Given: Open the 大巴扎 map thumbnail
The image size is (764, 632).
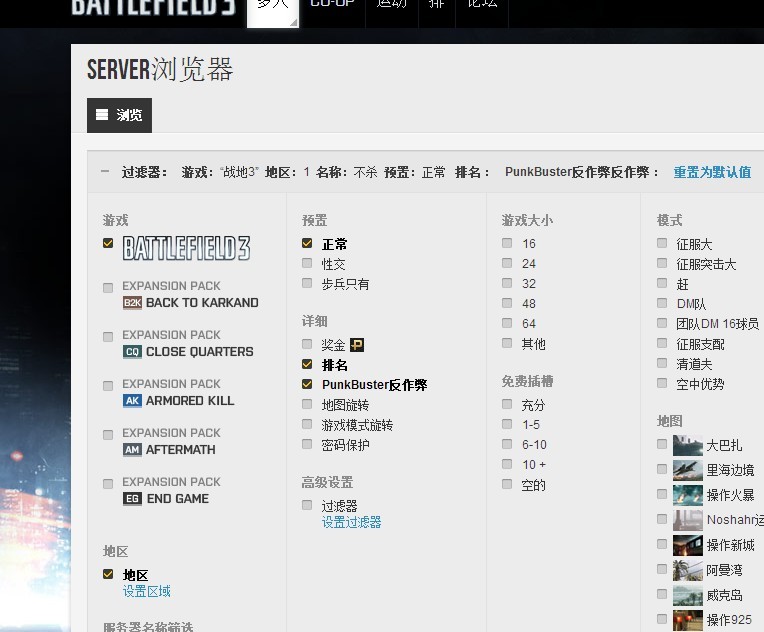Looking at the screenshot, I should pyautogui.click(x=688, y=445).
